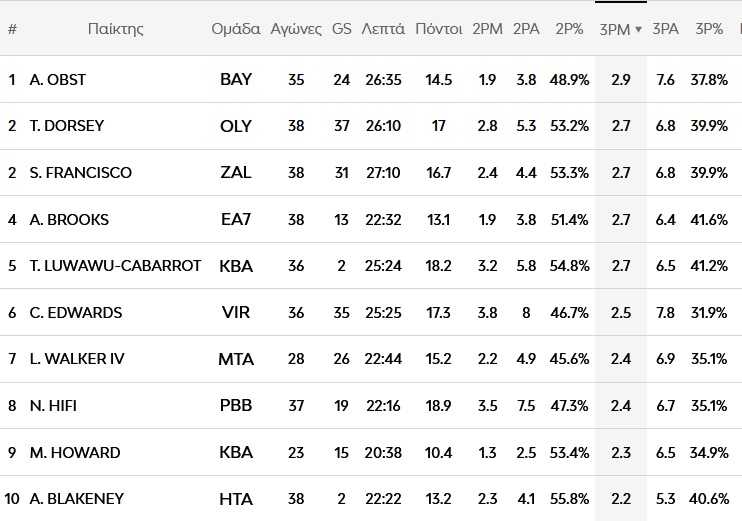Click the Αγώνες column header
Viewport: 742px width, 521px height.
(294, 29)
